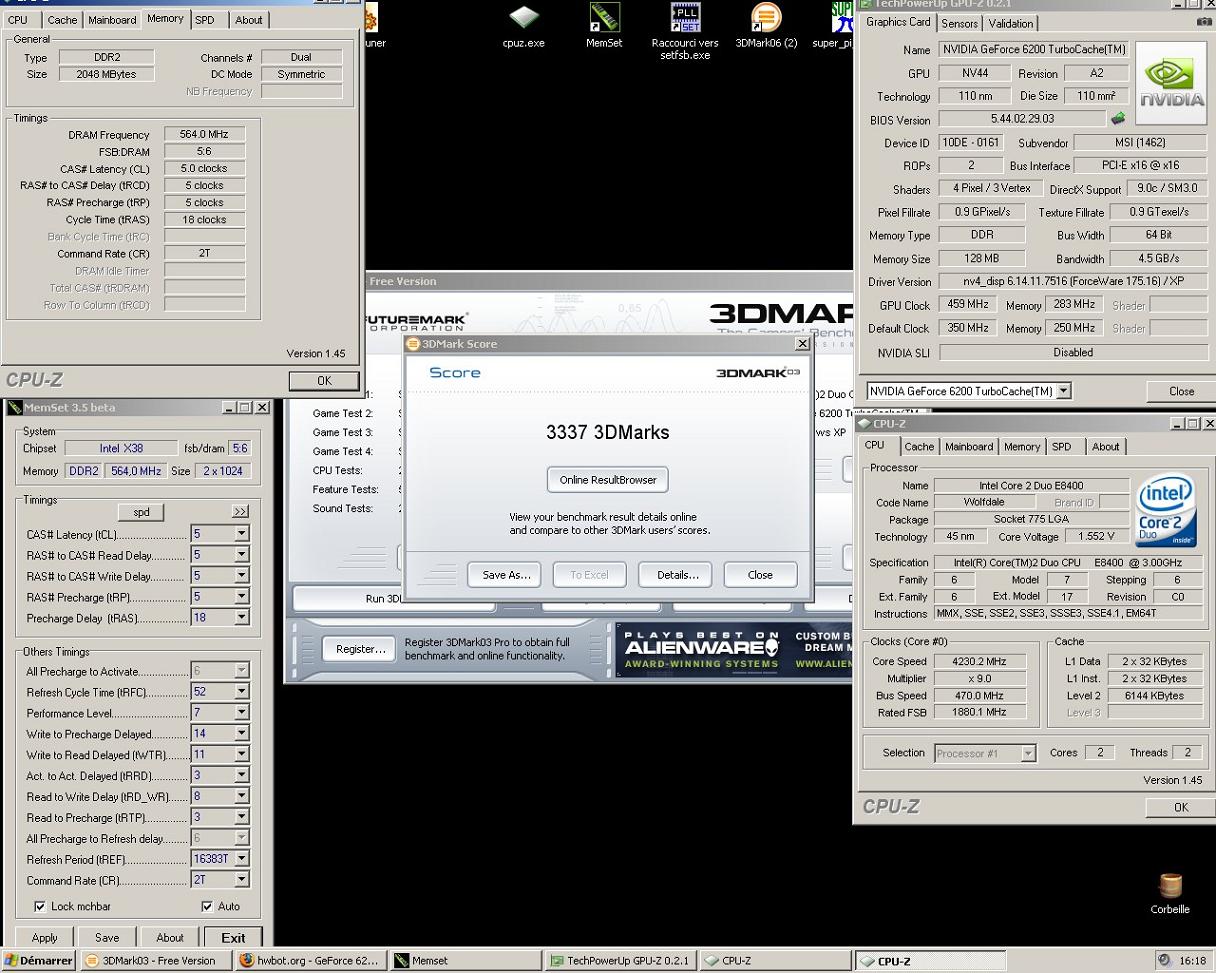Switch to Memory tab in lower-right CPU-Z

click(1022, 447)
